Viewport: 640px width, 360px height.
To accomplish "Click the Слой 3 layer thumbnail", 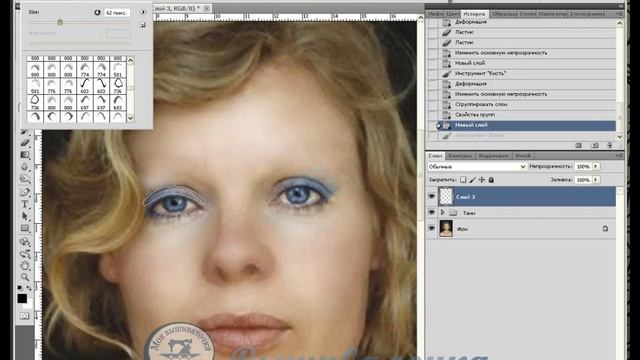I will pos(446,196).
